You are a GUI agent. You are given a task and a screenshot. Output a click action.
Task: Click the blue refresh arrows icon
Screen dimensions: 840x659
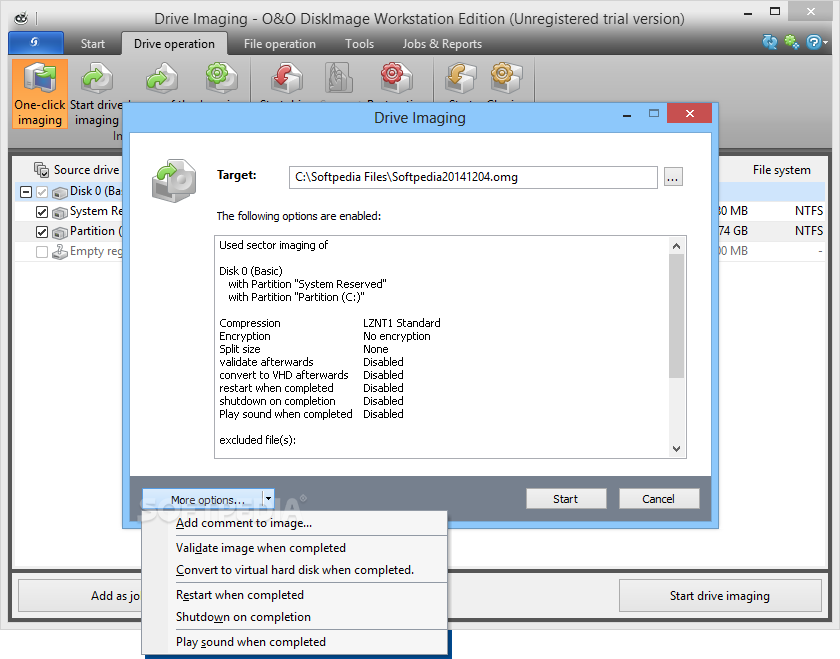click(x=769, y=42)
